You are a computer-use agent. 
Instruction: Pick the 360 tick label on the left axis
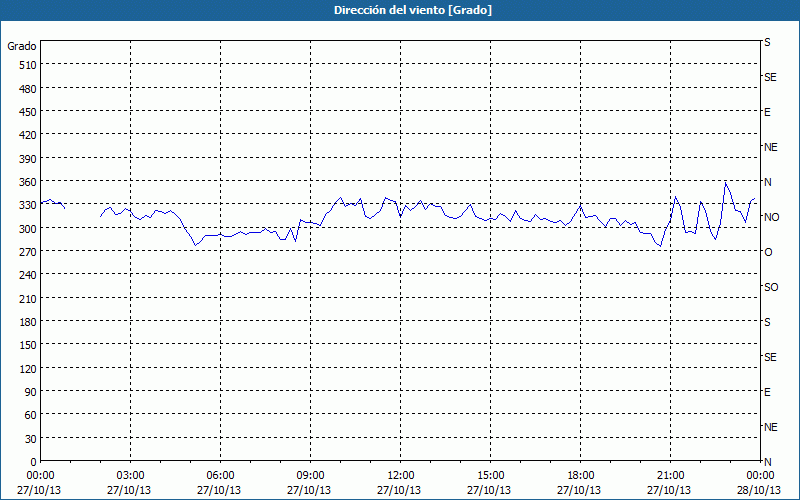(28, 182)
